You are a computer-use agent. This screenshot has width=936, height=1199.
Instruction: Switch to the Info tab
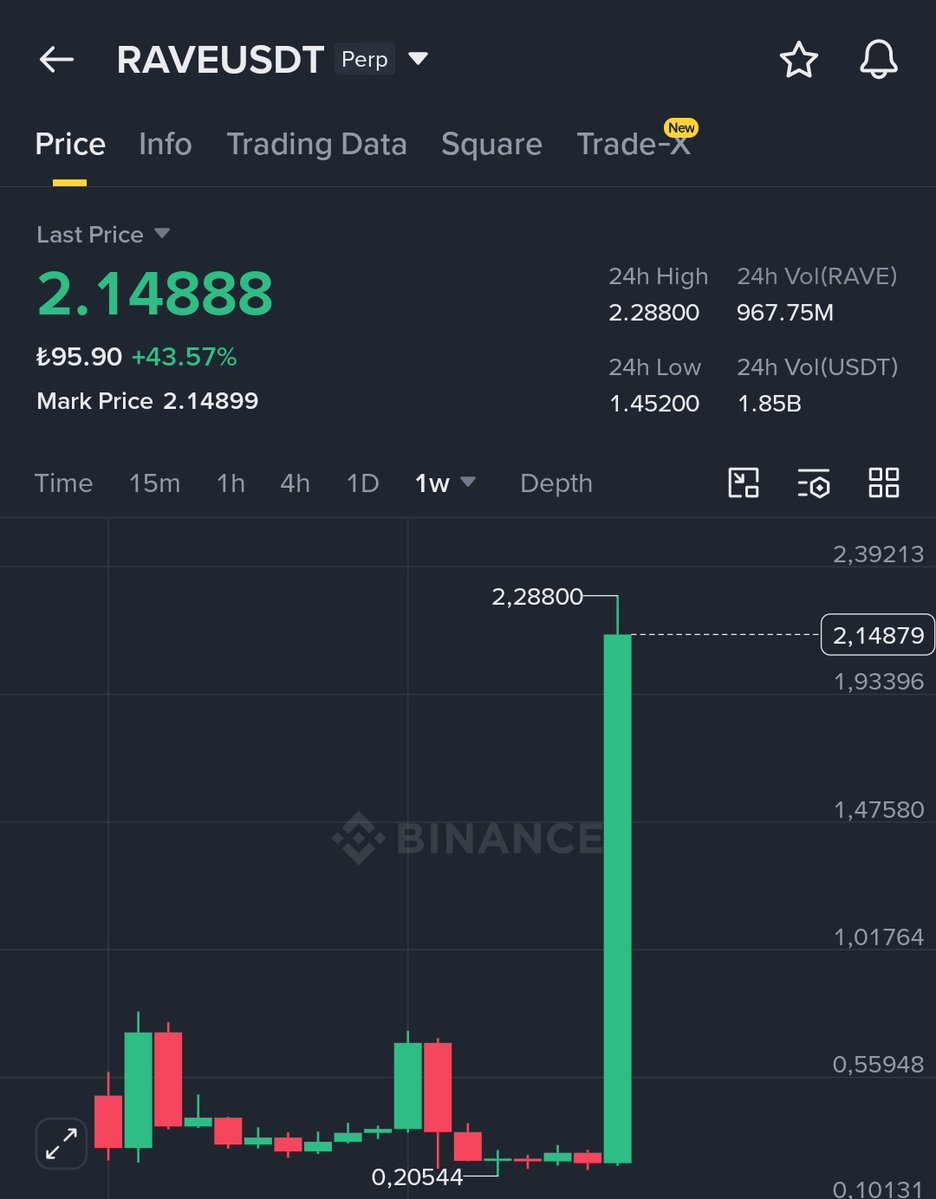(165, 144)
